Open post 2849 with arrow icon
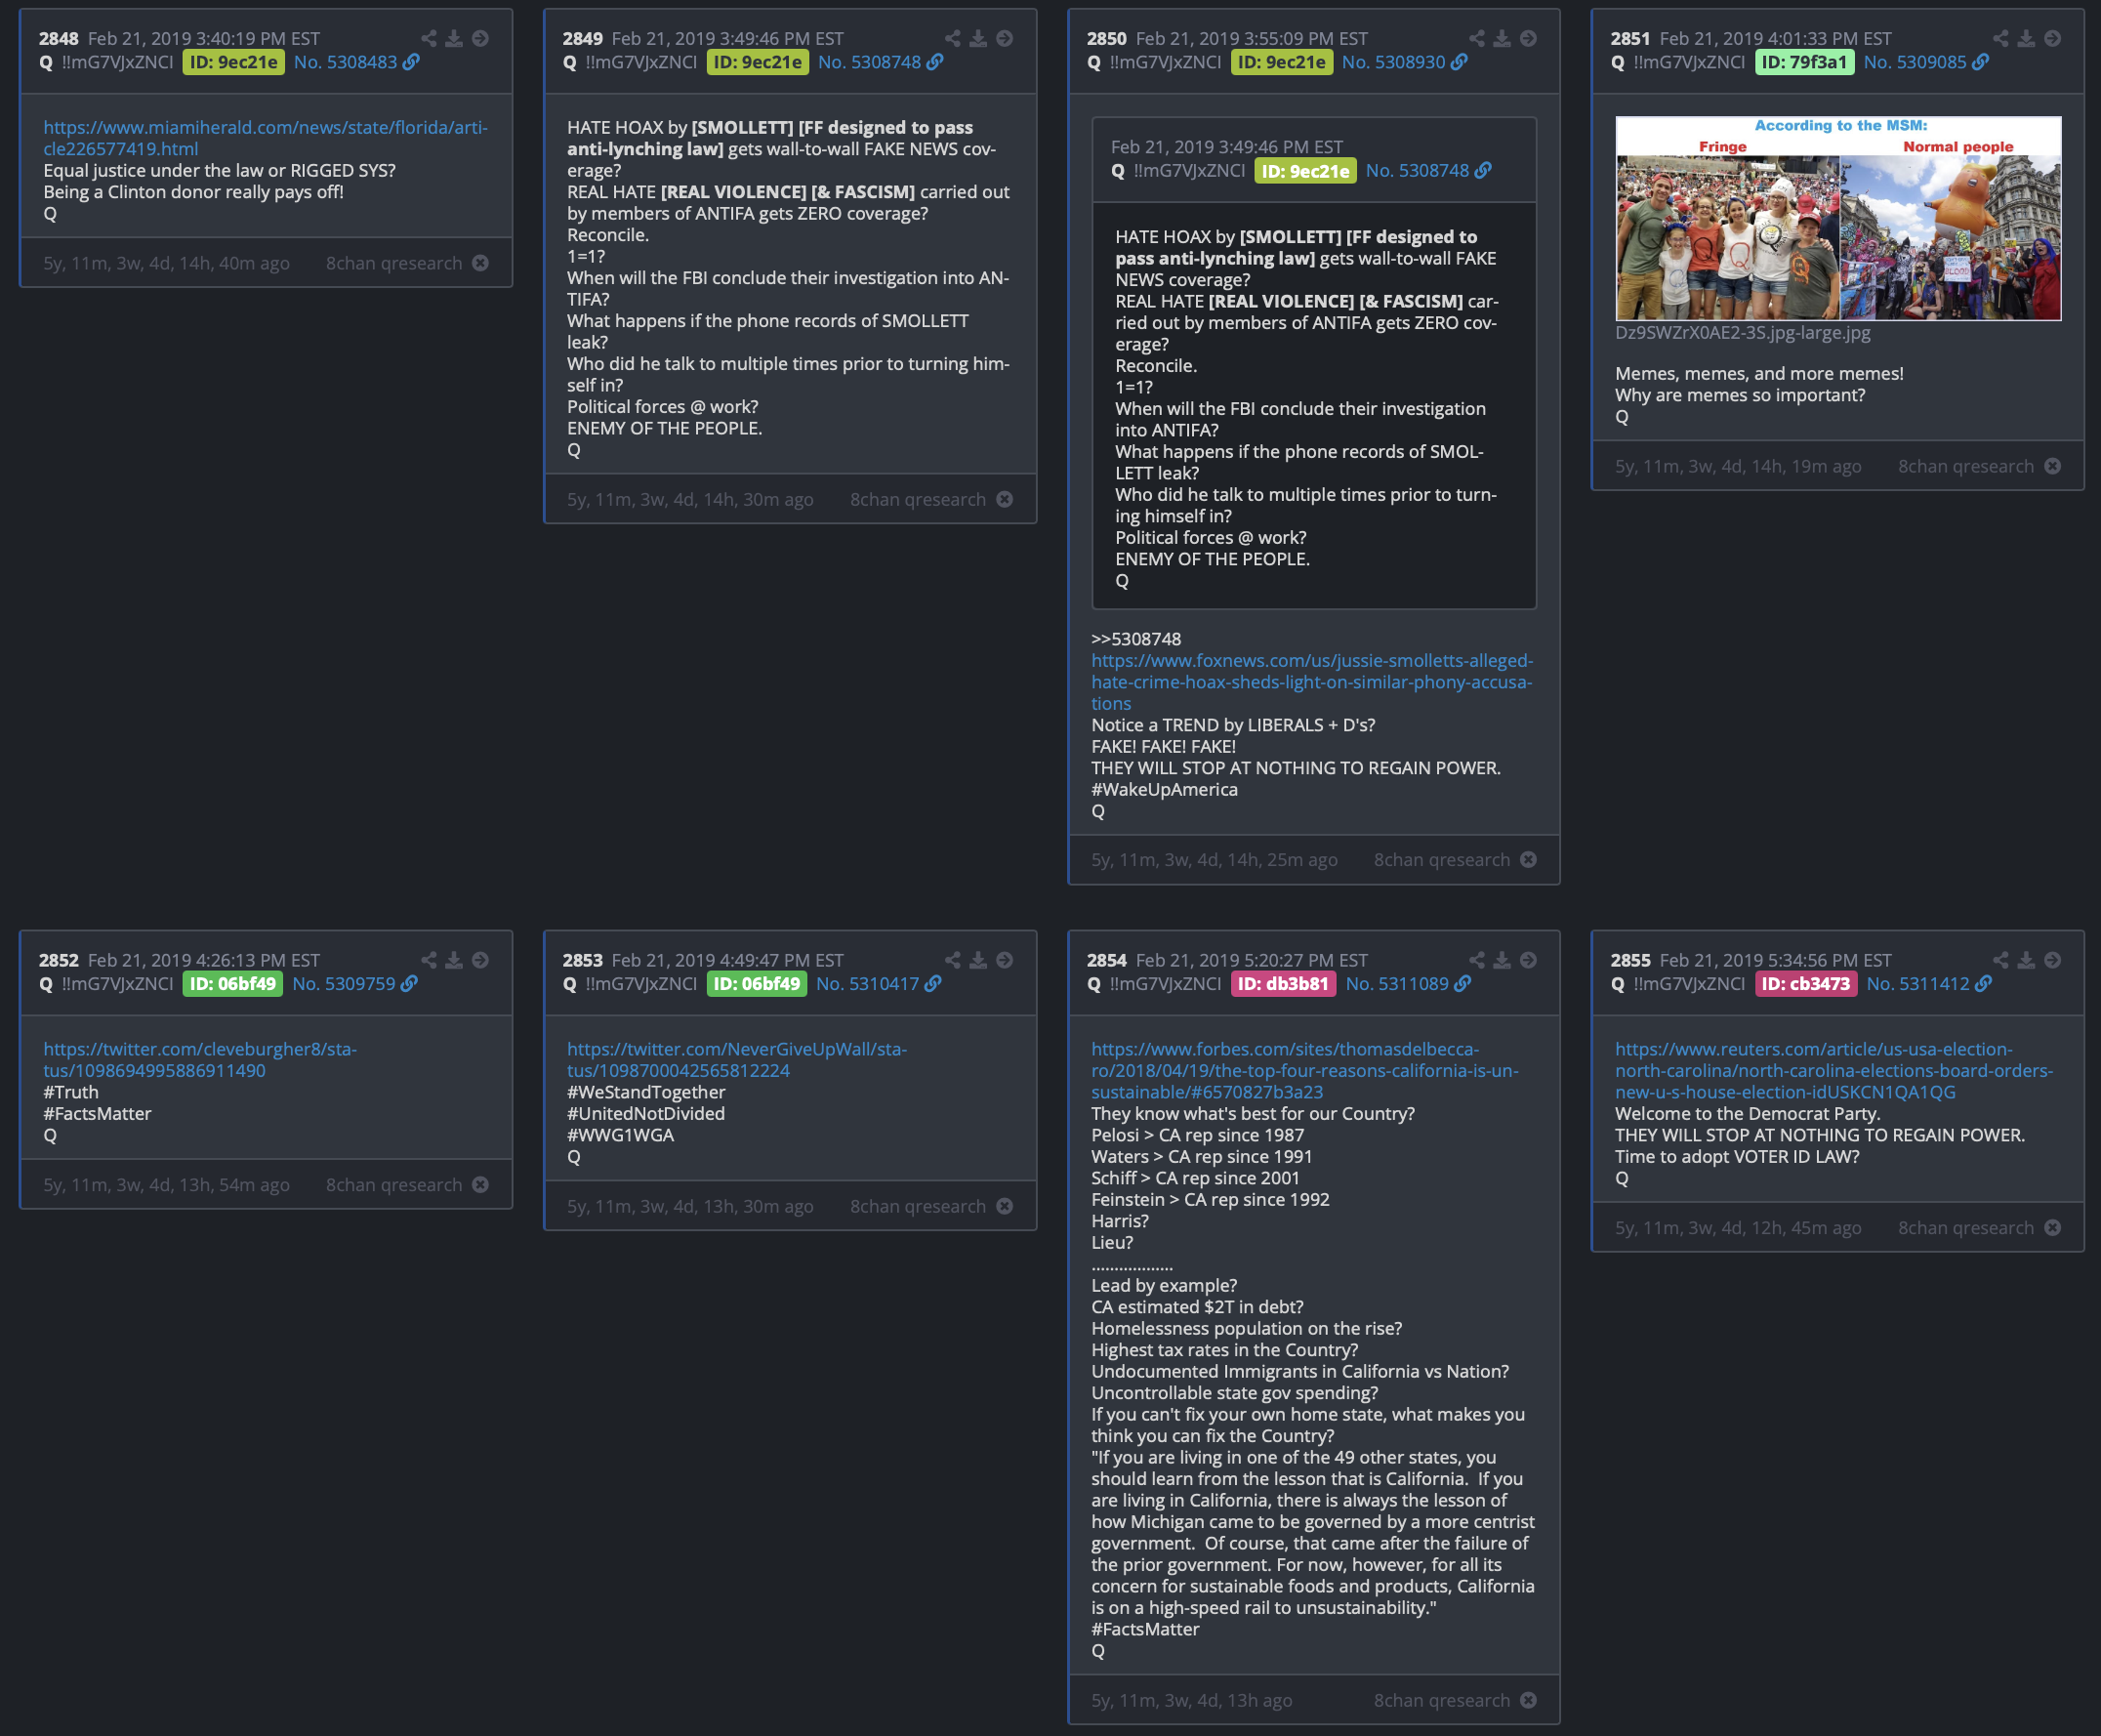 click(x=1005, y=38)
